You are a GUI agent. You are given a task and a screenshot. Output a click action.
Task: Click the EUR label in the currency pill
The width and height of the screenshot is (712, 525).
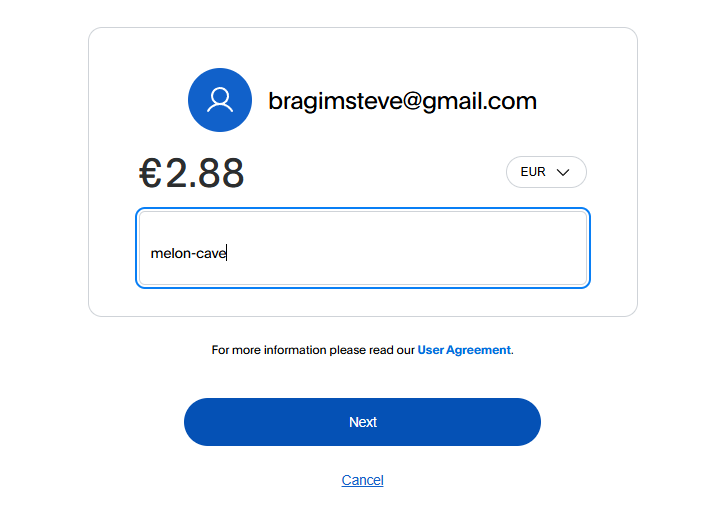point(533,172)
